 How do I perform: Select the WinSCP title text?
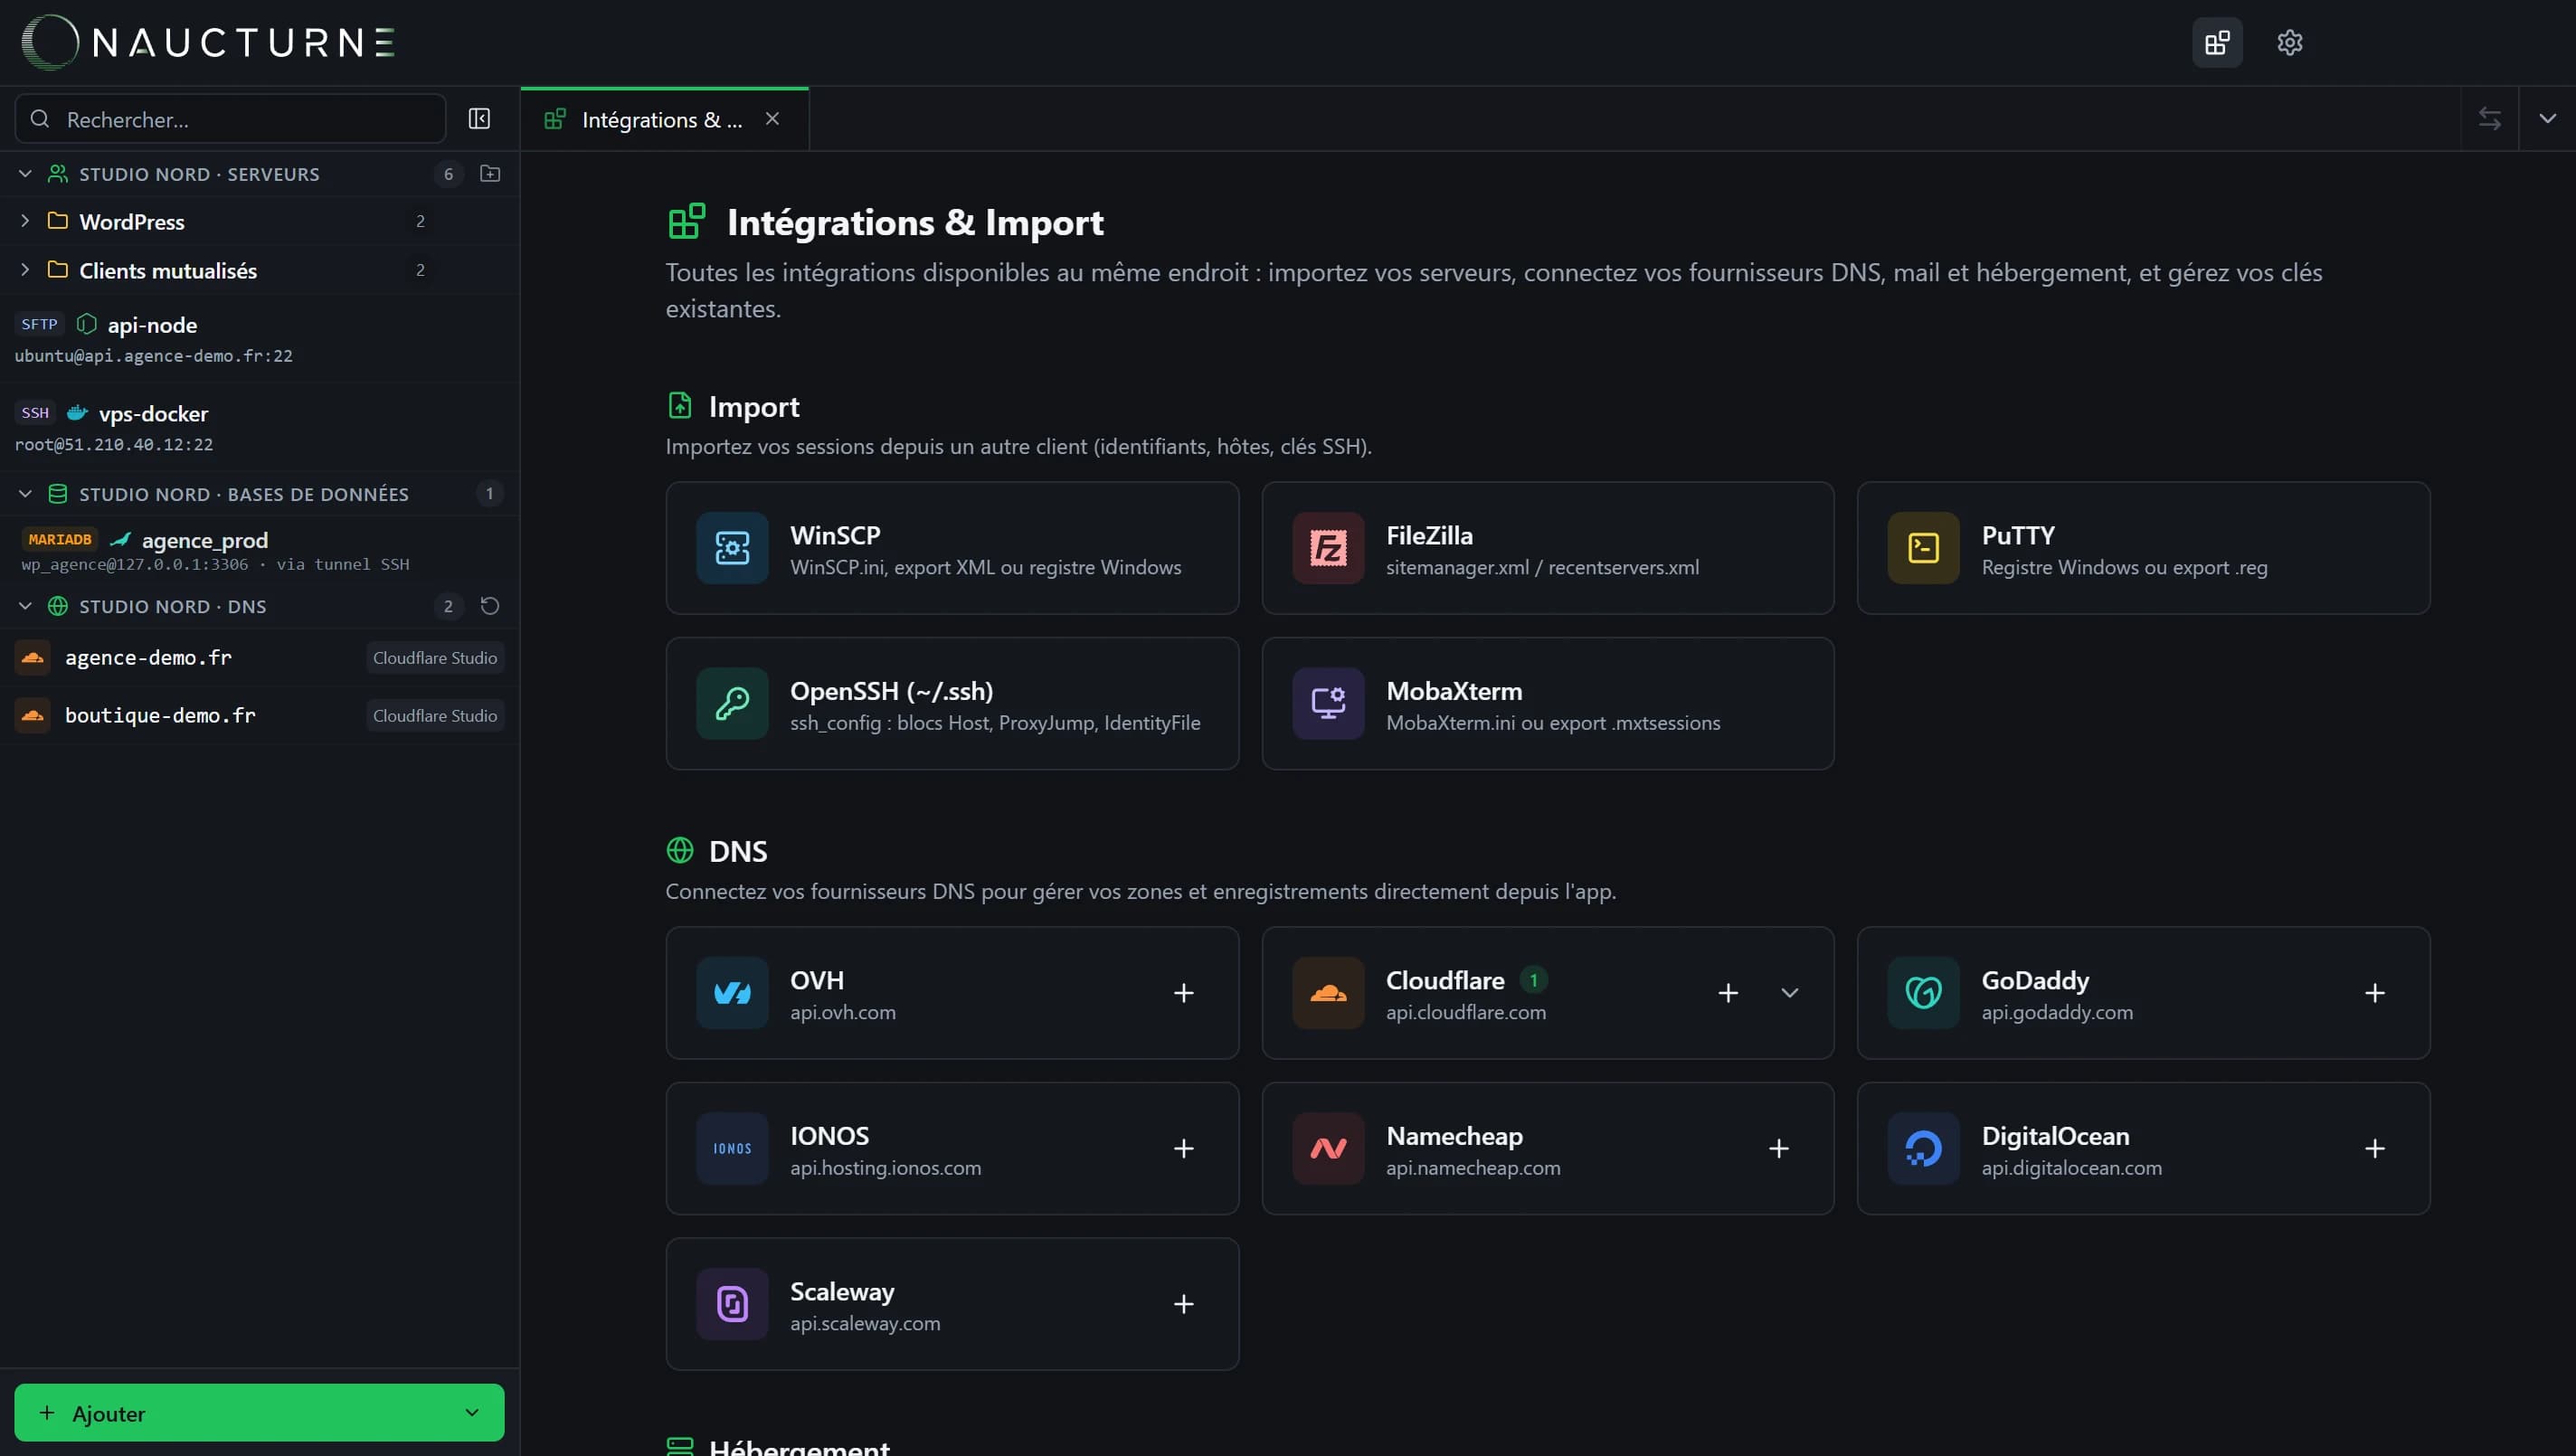click(835, 535)
